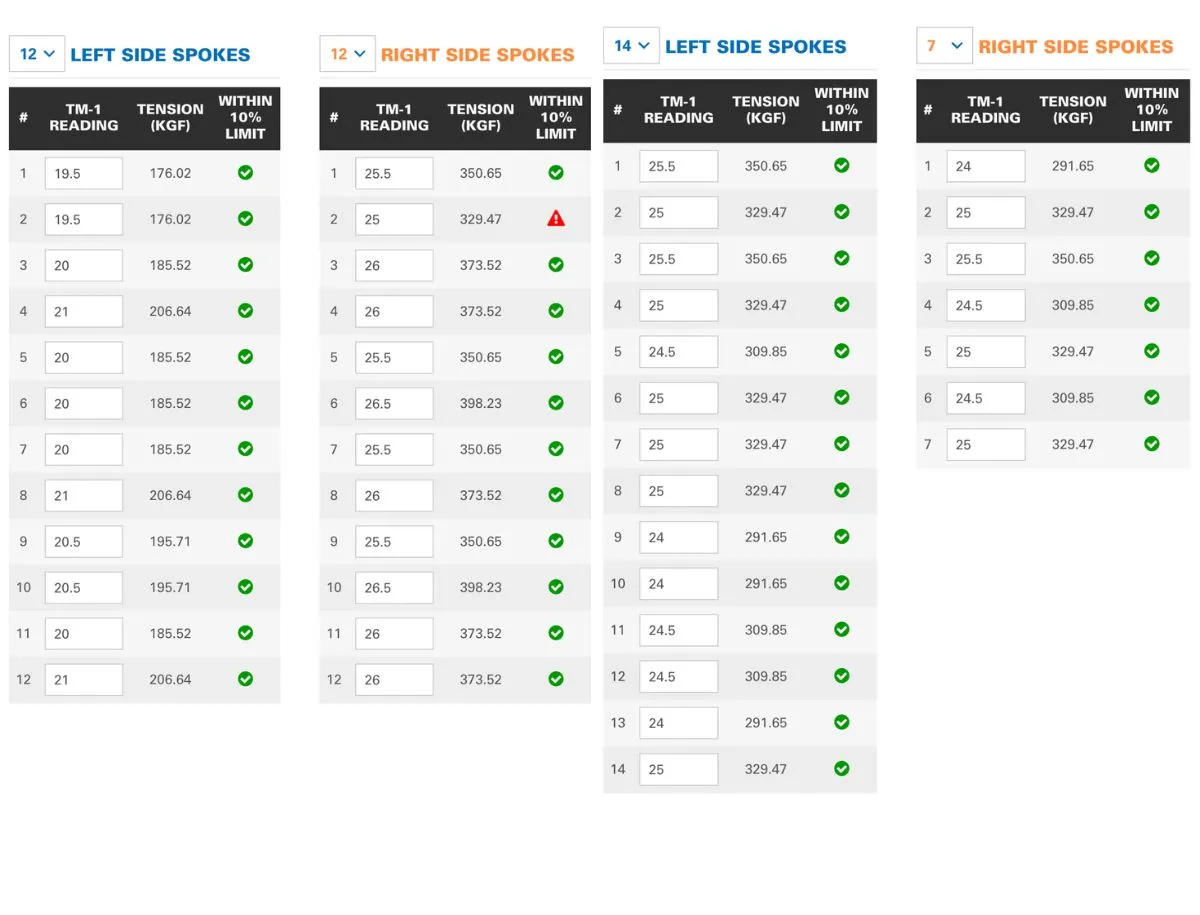
Task: Click tension 291.65 for spoke 1 in 7-spoke right table
Action: pyautogui.click(x=1073, y=166)
